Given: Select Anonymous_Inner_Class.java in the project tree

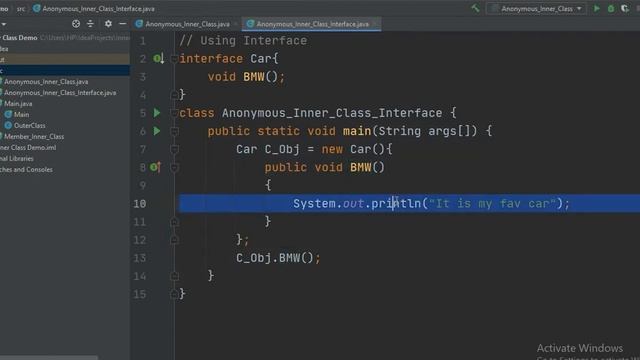Looking at the screenshot, I should 46,82.
